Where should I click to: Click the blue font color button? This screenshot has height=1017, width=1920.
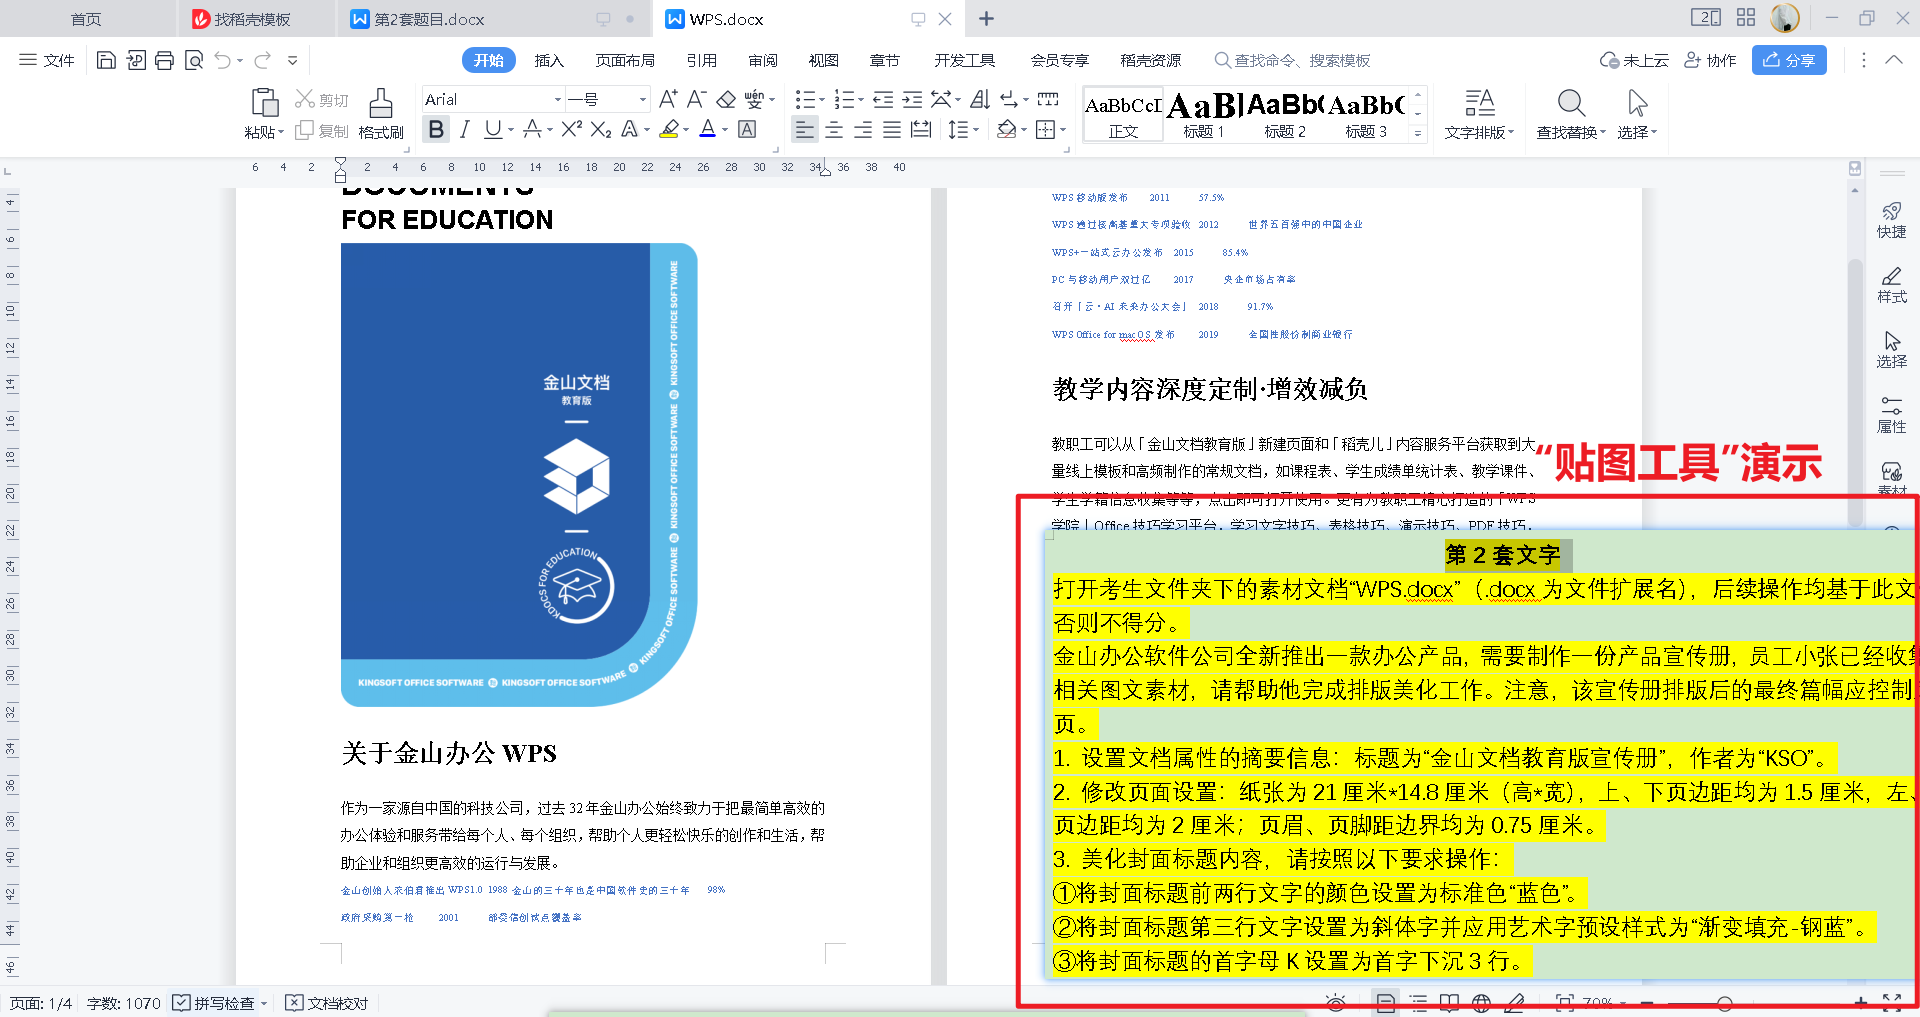point(707,129)
